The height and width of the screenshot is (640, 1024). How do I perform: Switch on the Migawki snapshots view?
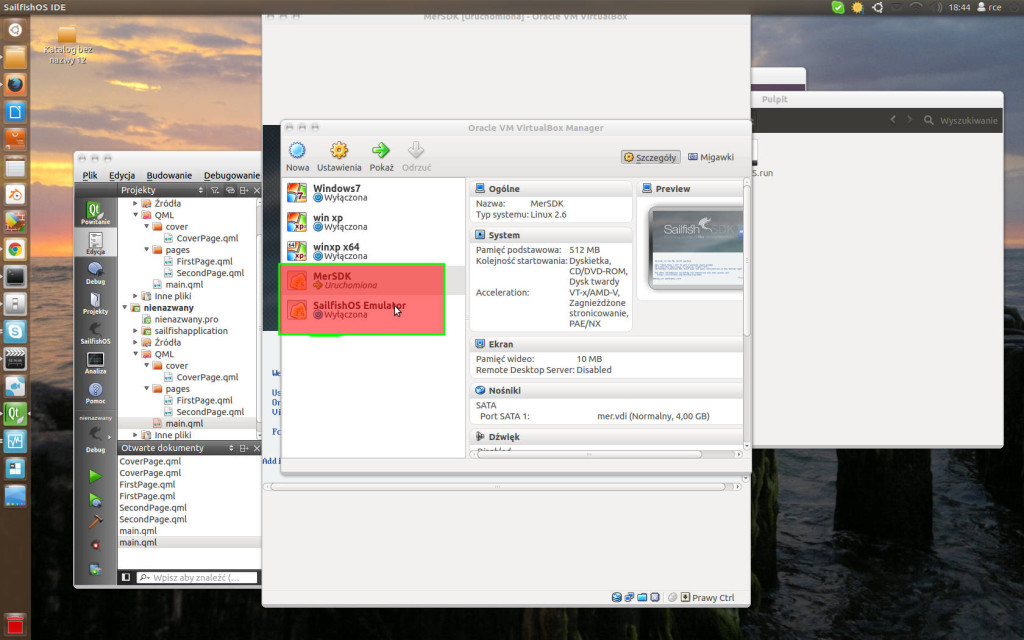(713, 156)
